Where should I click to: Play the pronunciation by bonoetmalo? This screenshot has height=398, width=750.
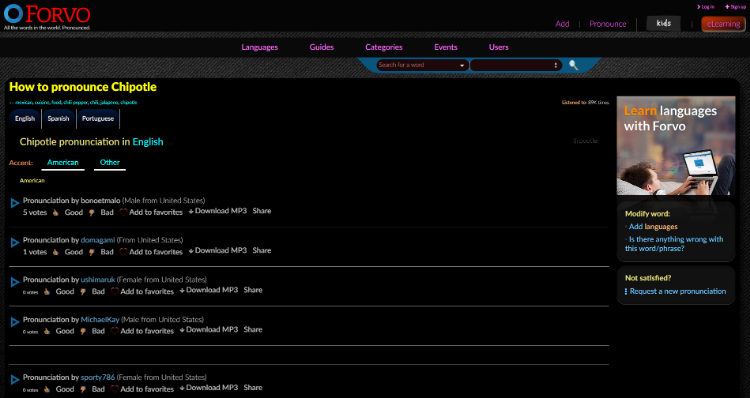pos(15,203)
